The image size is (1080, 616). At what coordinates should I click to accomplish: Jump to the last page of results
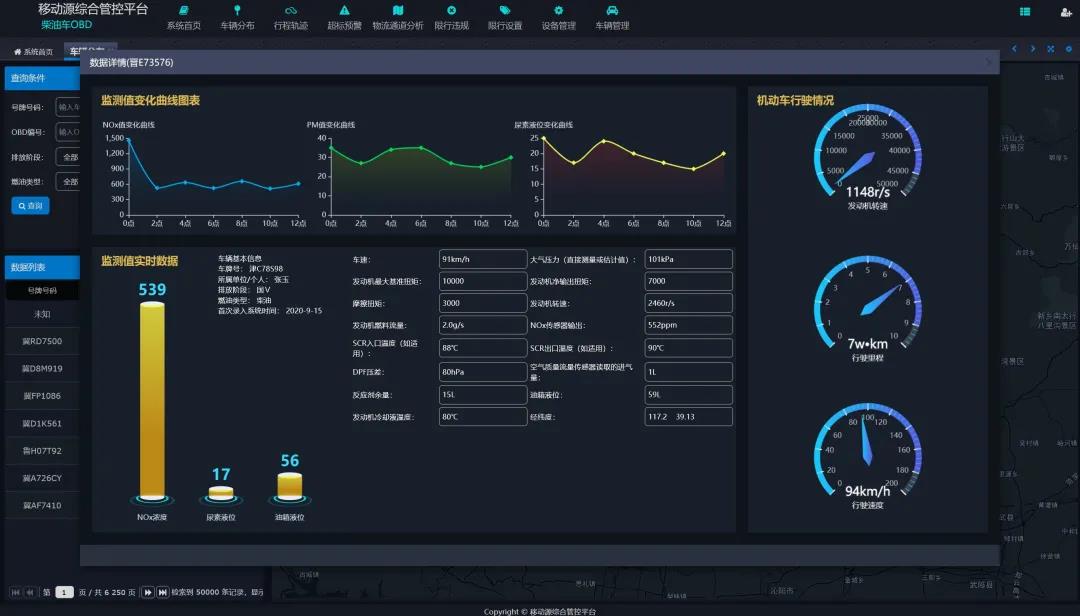click(x=162, y=592)
